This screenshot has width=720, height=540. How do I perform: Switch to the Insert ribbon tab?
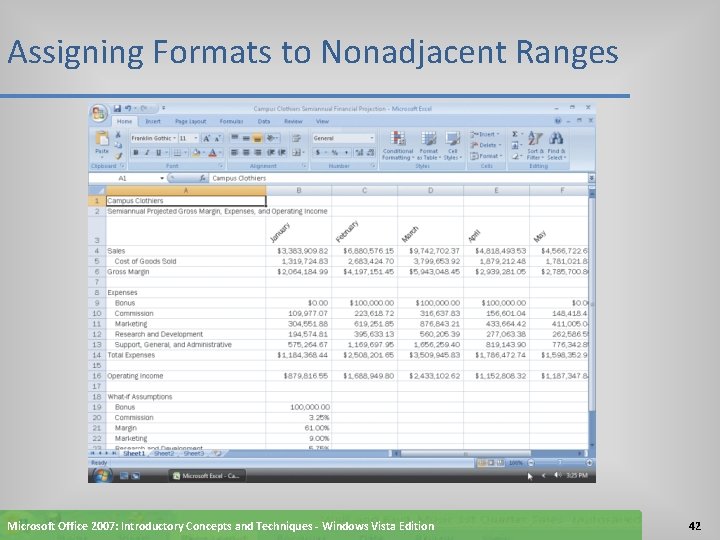(153, 121)
